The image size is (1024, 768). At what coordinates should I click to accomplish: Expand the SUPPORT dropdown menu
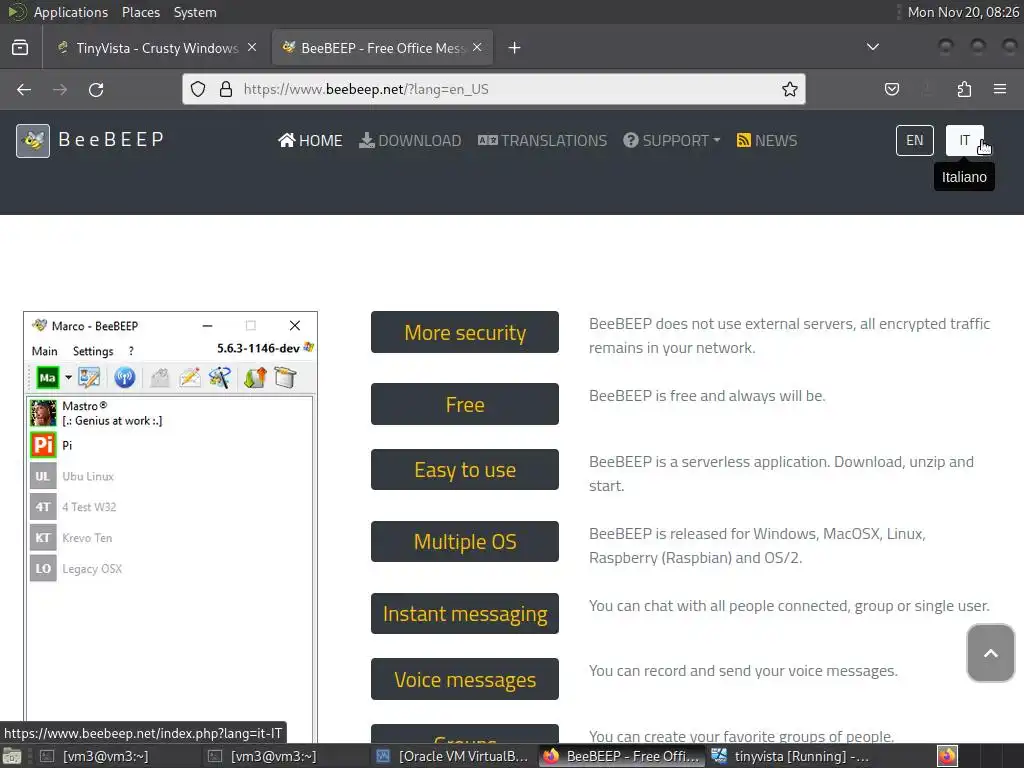point(671,140)
